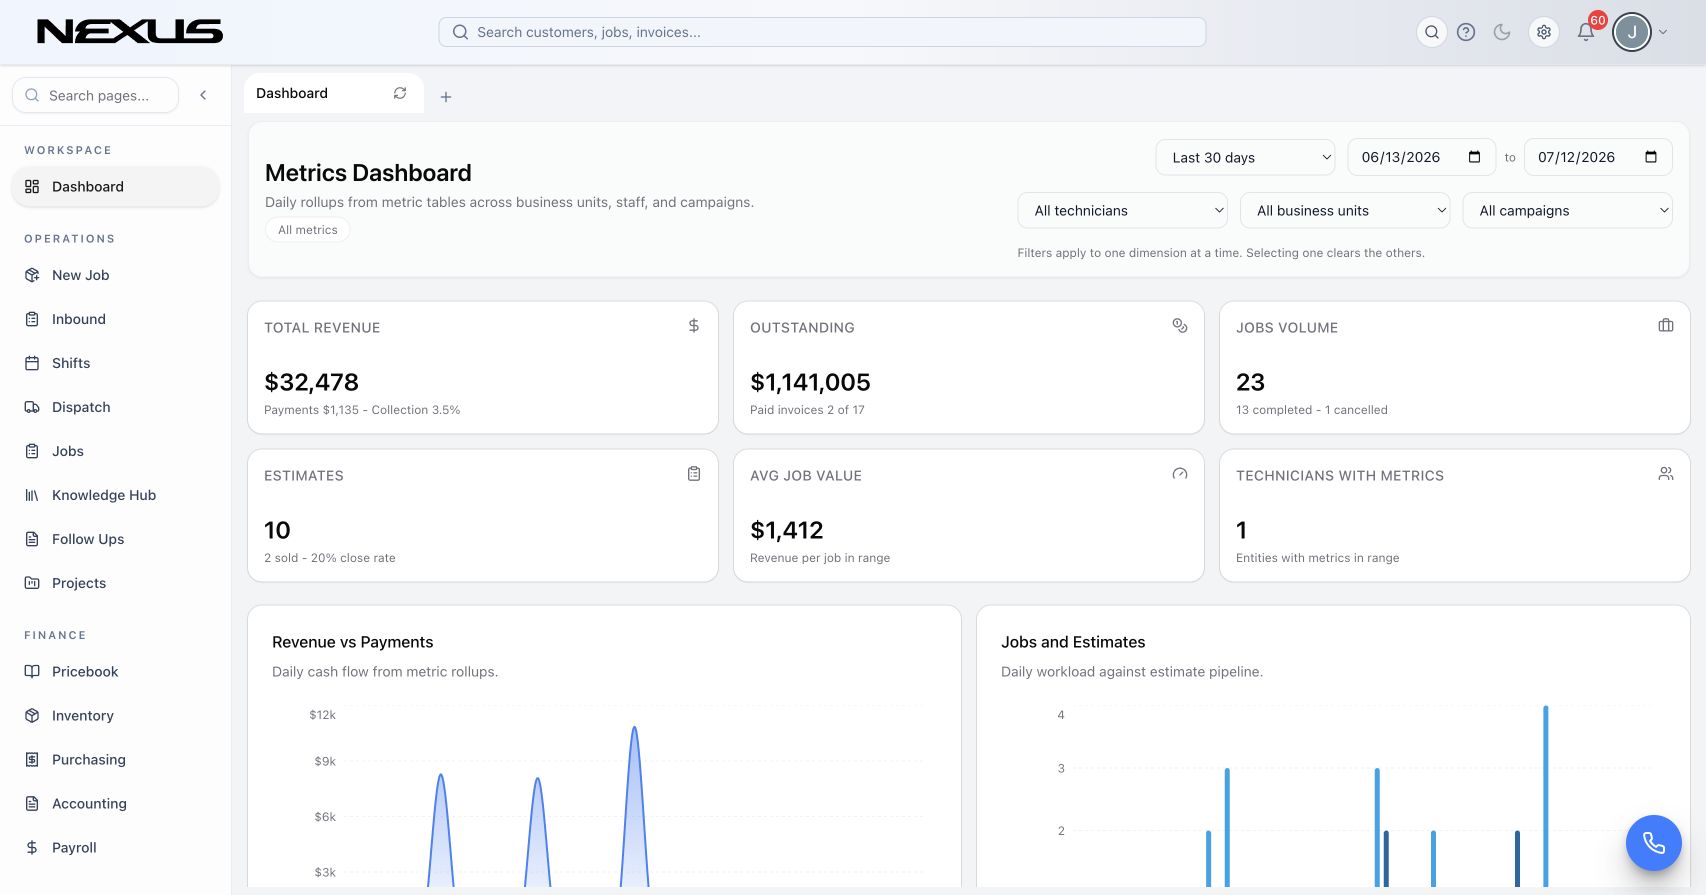Screen dimensions: 1706x895
Task: Open Dashboard in the sidebar
Action: 115,187
